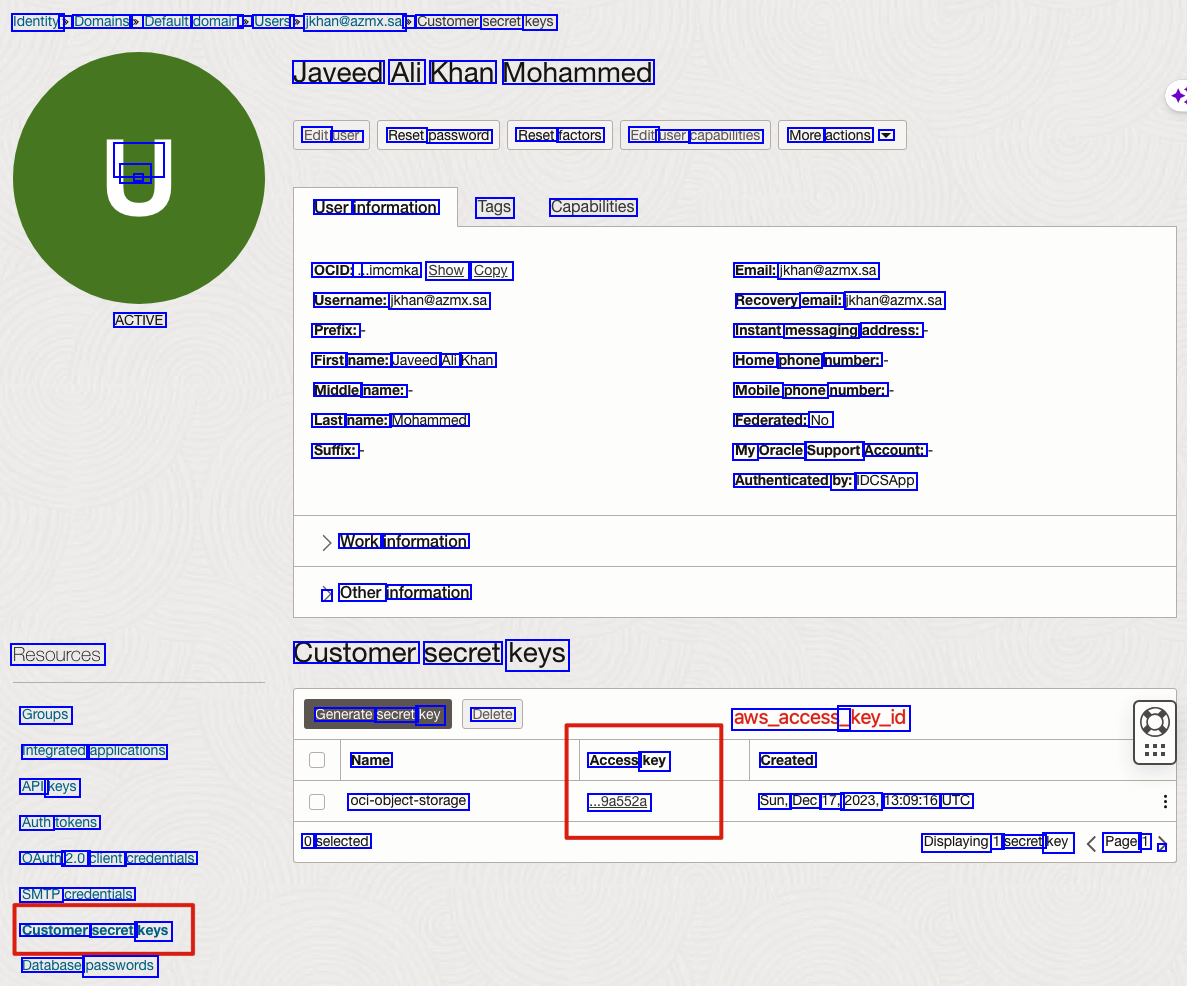Open the lifebuoy help icon
This screenshot has width=1187, height=986.
point(1154,721)
